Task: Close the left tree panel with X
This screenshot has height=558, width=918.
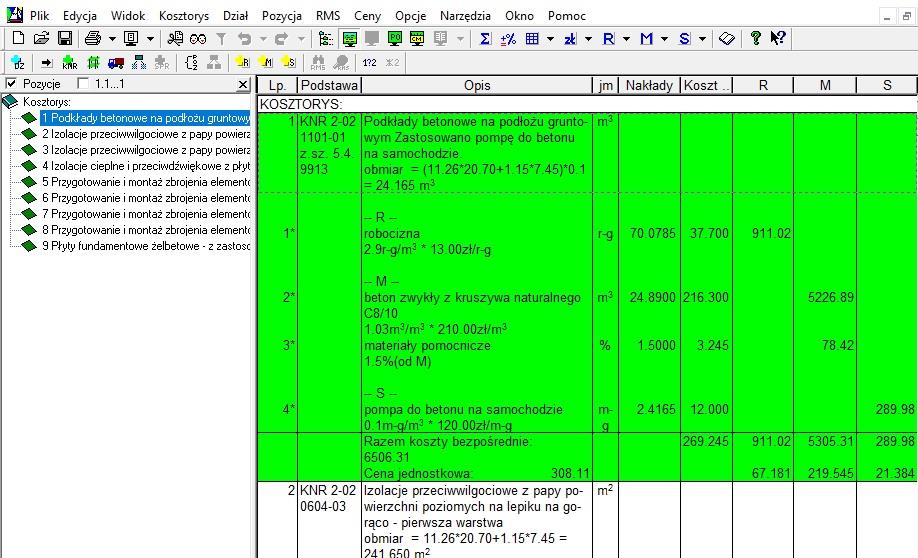Action: click(x=243, y=85)
